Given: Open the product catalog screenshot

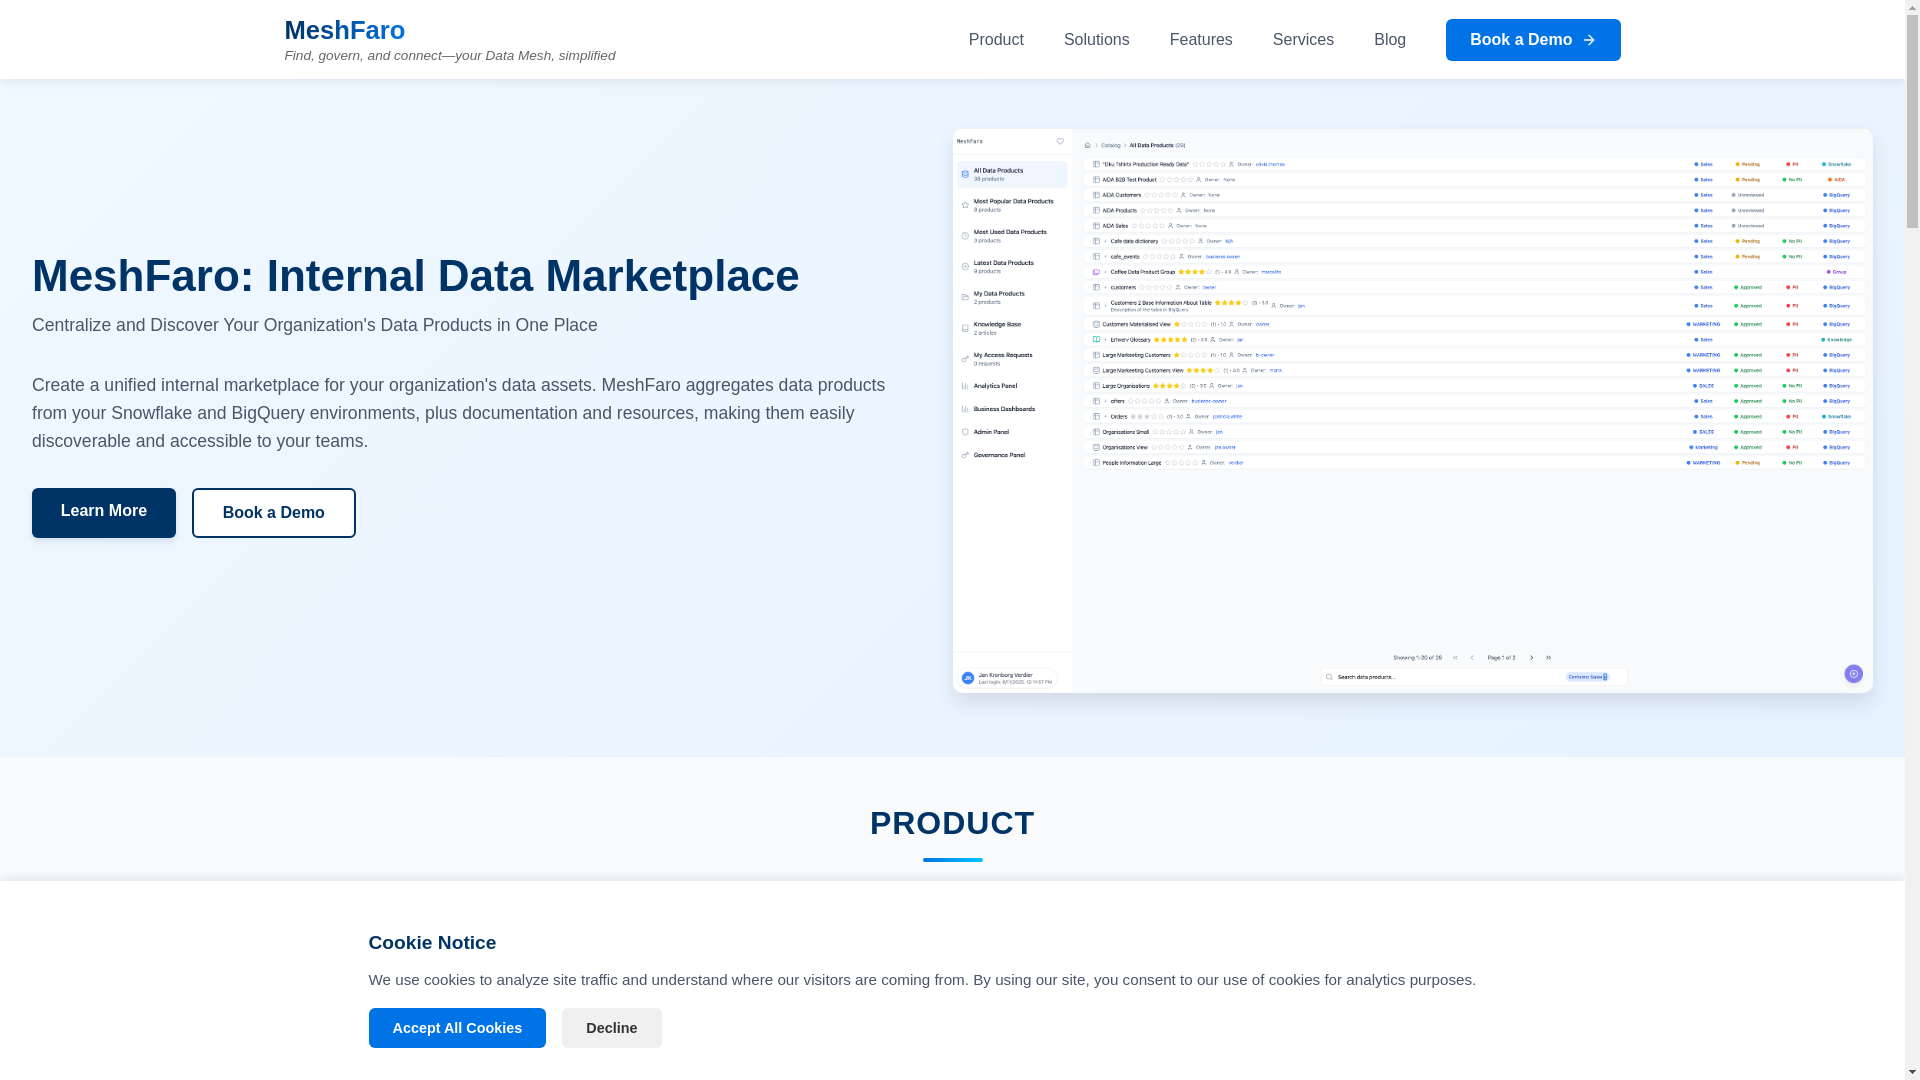Looking at the screenshot, I should coord(1412,411).
